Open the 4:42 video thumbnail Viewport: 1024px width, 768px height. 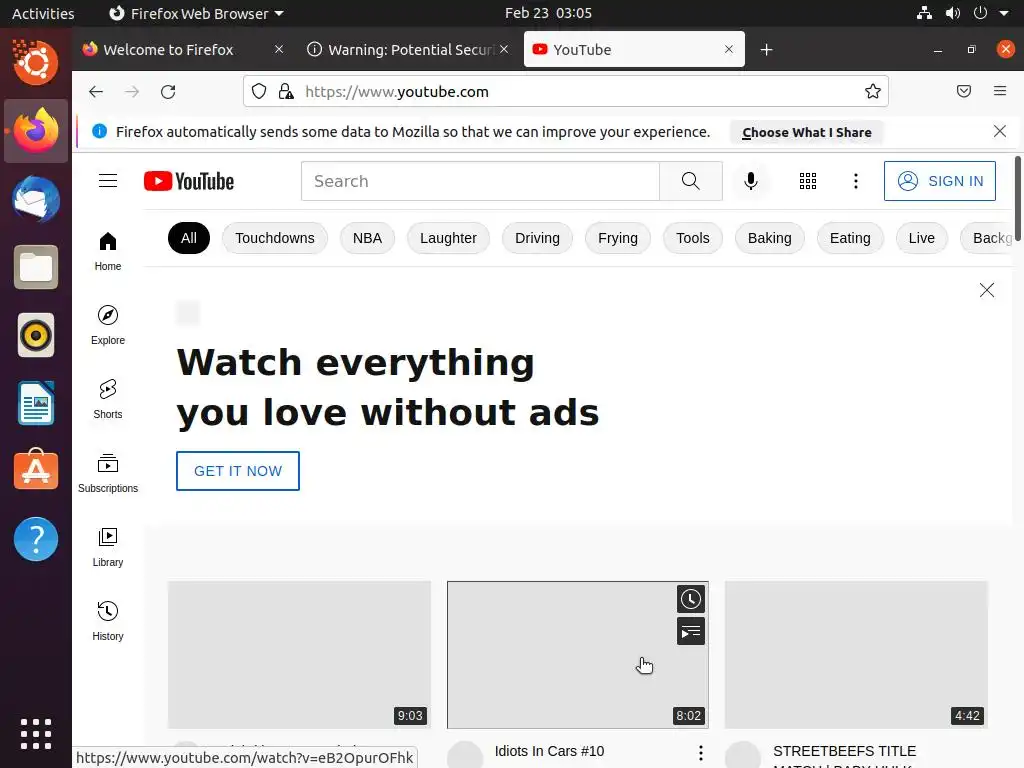coord(856,654)
